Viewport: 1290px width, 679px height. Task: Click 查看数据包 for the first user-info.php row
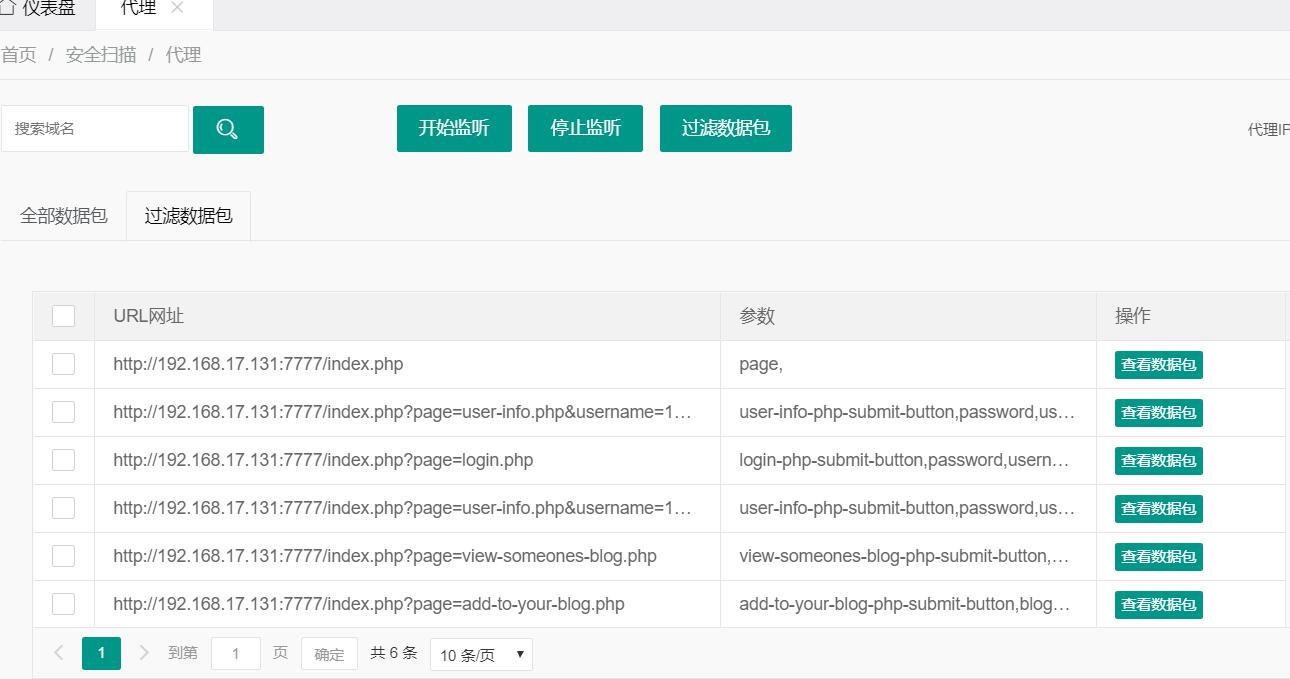tap(1158, 413)
